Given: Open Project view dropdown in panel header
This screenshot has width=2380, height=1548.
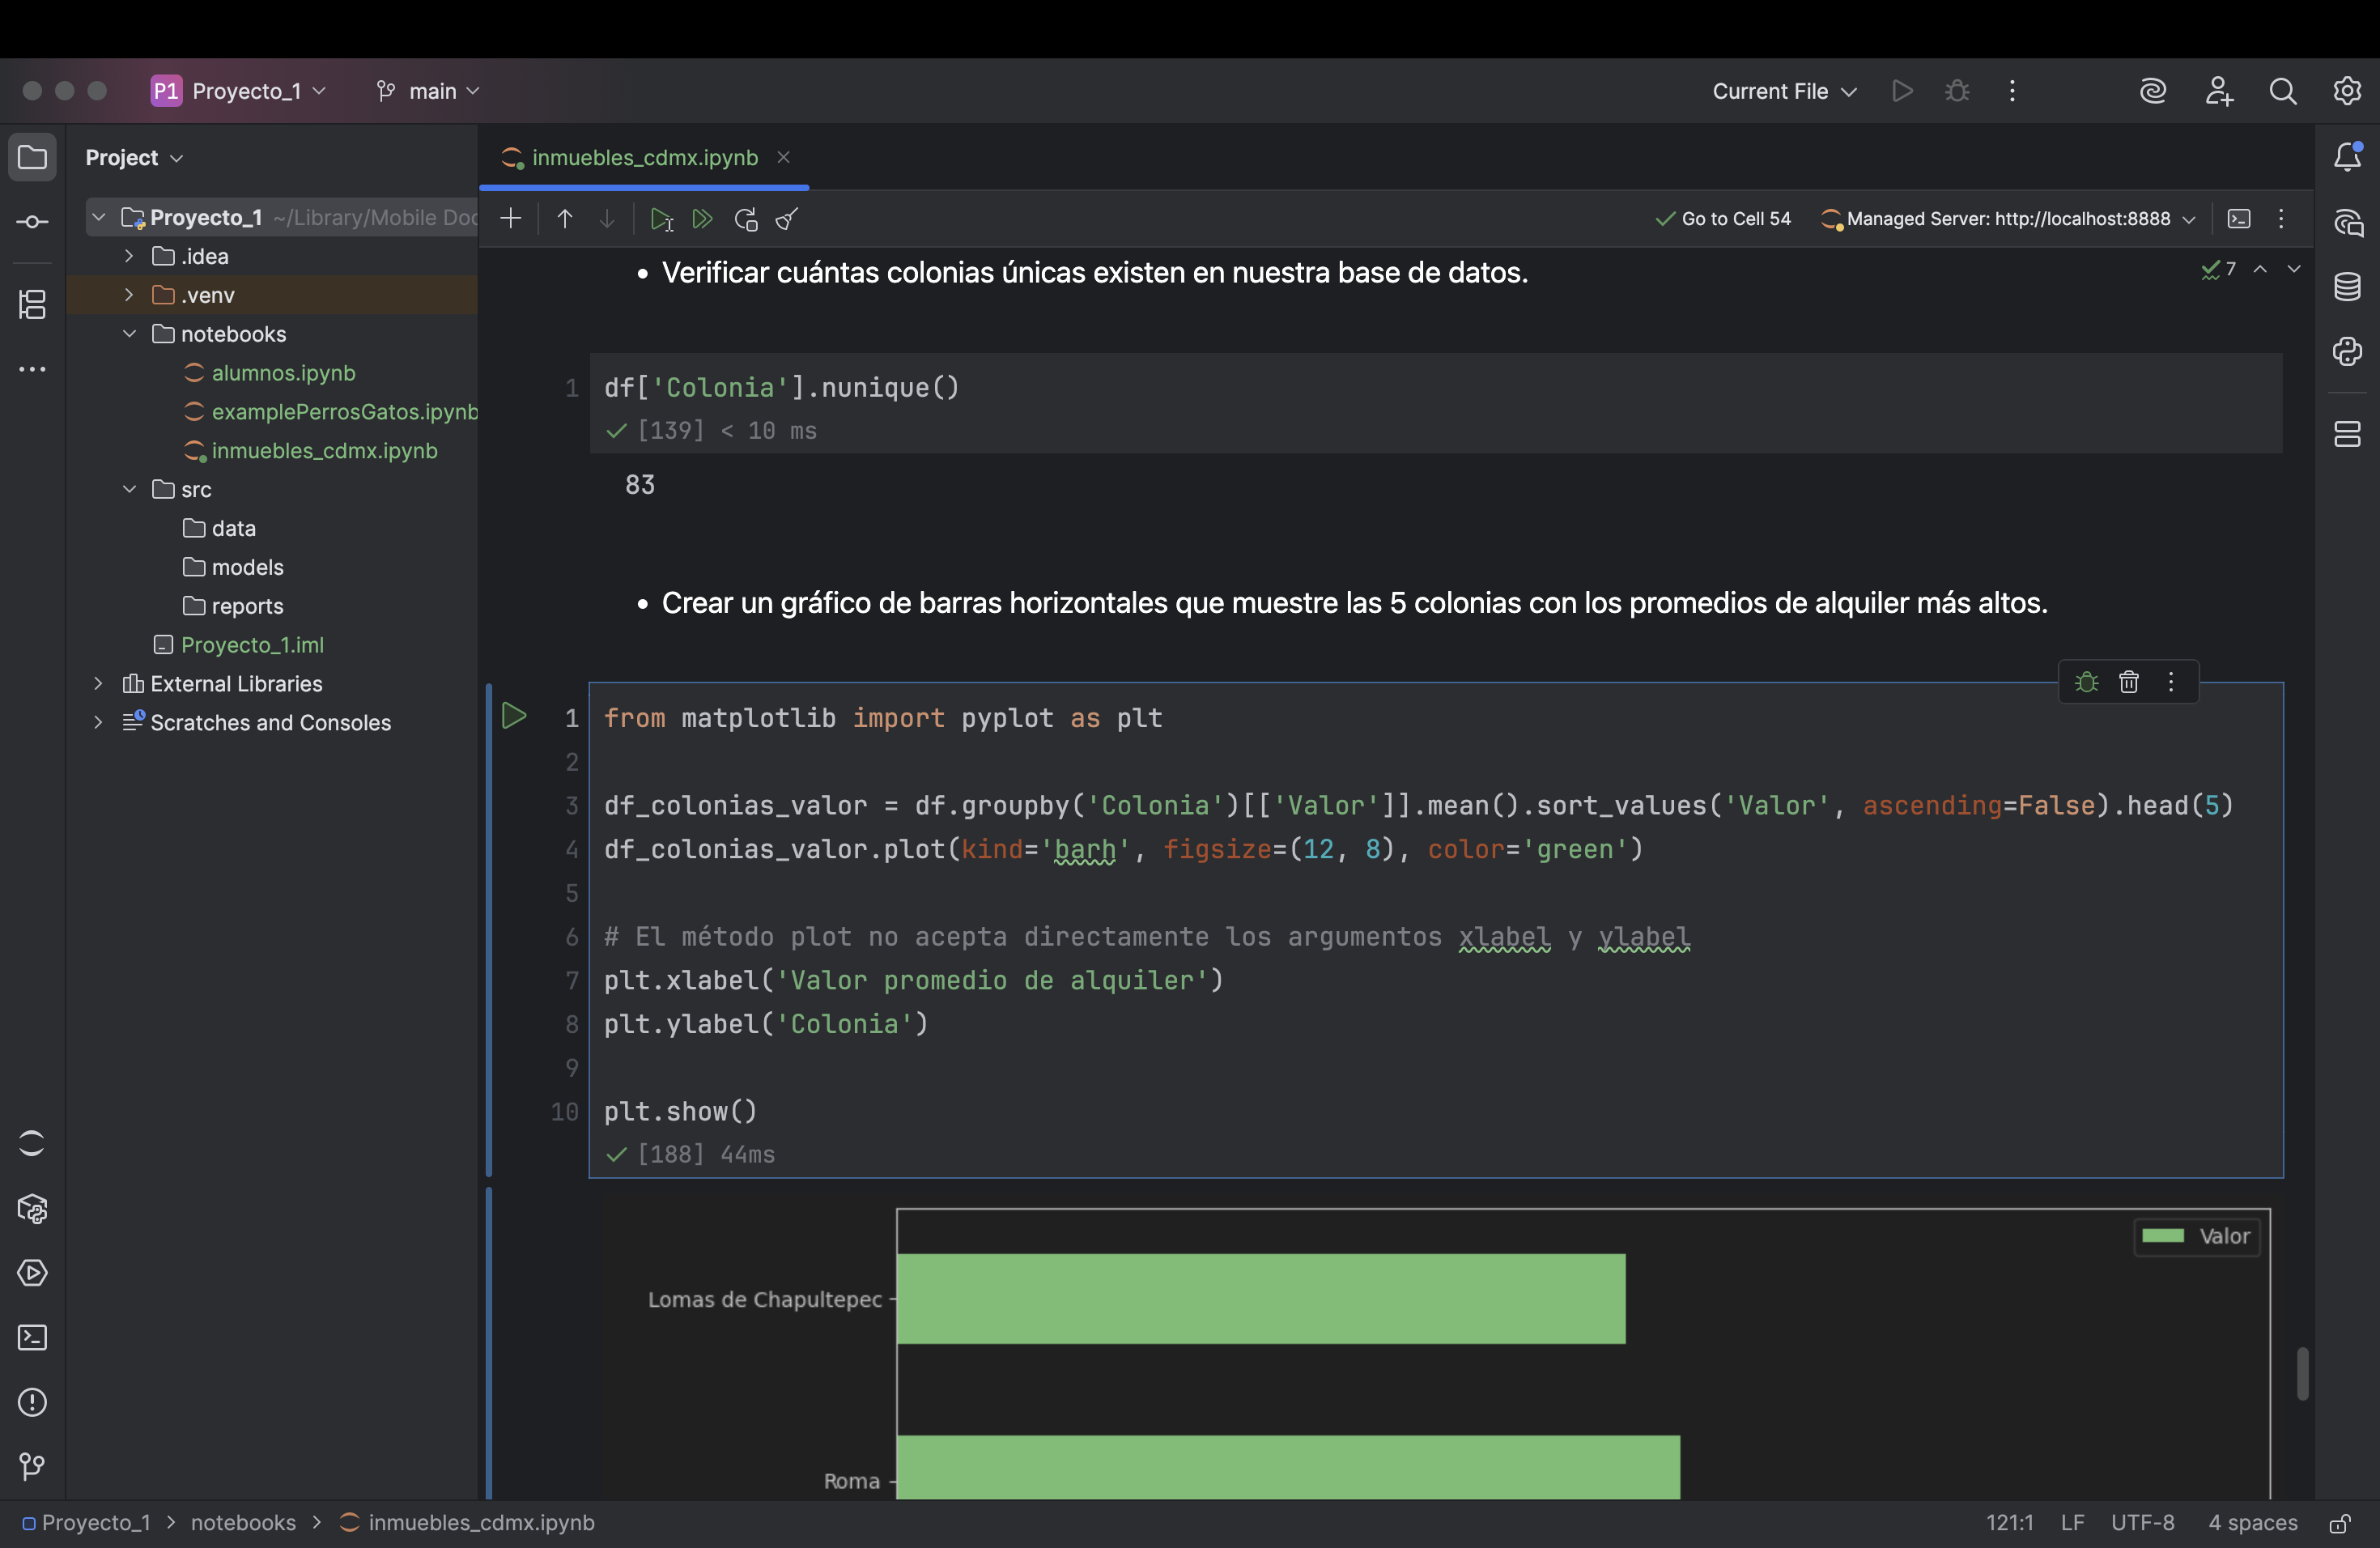Looking at the screenshot, I should (134, 158).
